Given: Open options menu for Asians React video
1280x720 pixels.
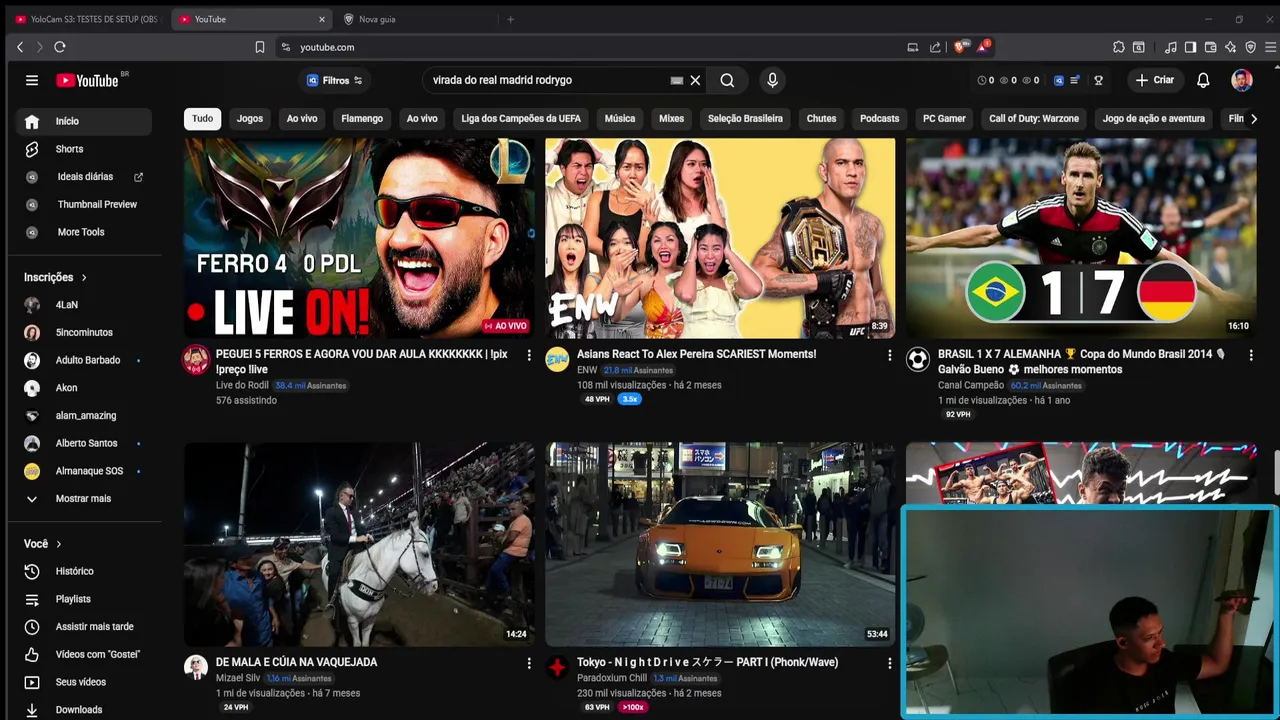Looking at the screenshot, I should click(x=890, y=355).
